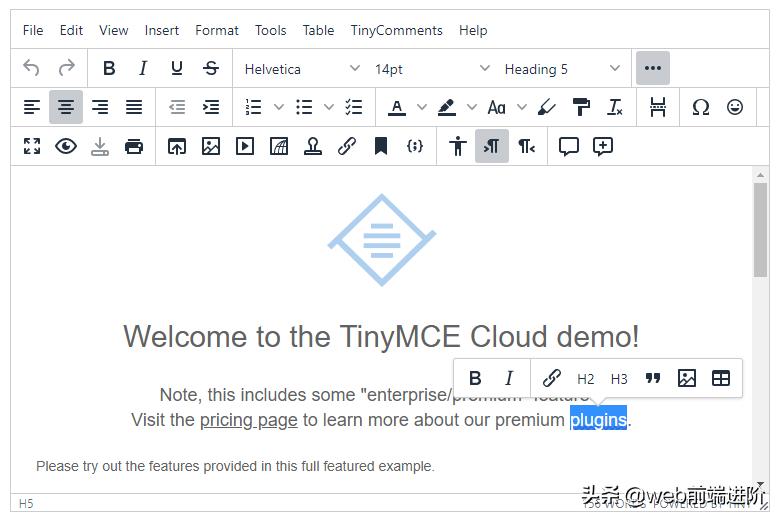Align text right

tap(100, 107)
